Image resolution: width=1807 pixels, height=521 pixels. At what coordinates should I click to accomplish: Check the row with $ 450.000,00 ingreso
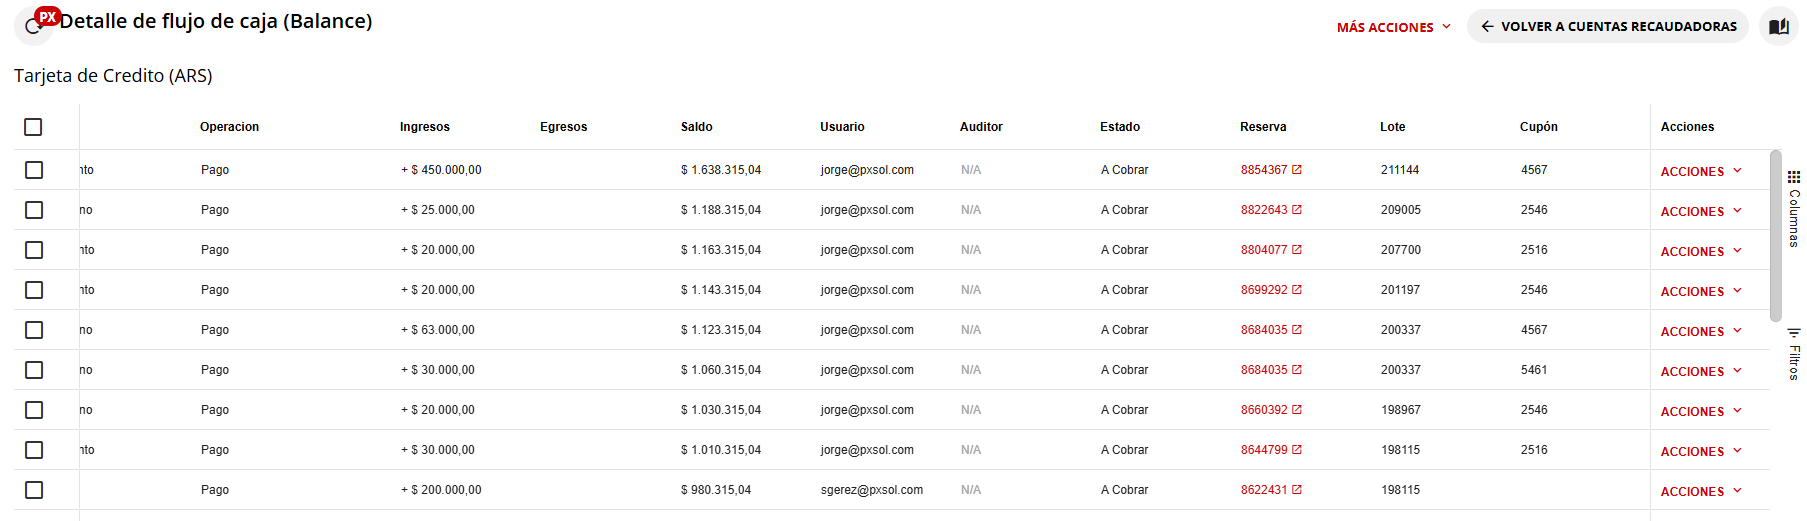tap(34, 170)
